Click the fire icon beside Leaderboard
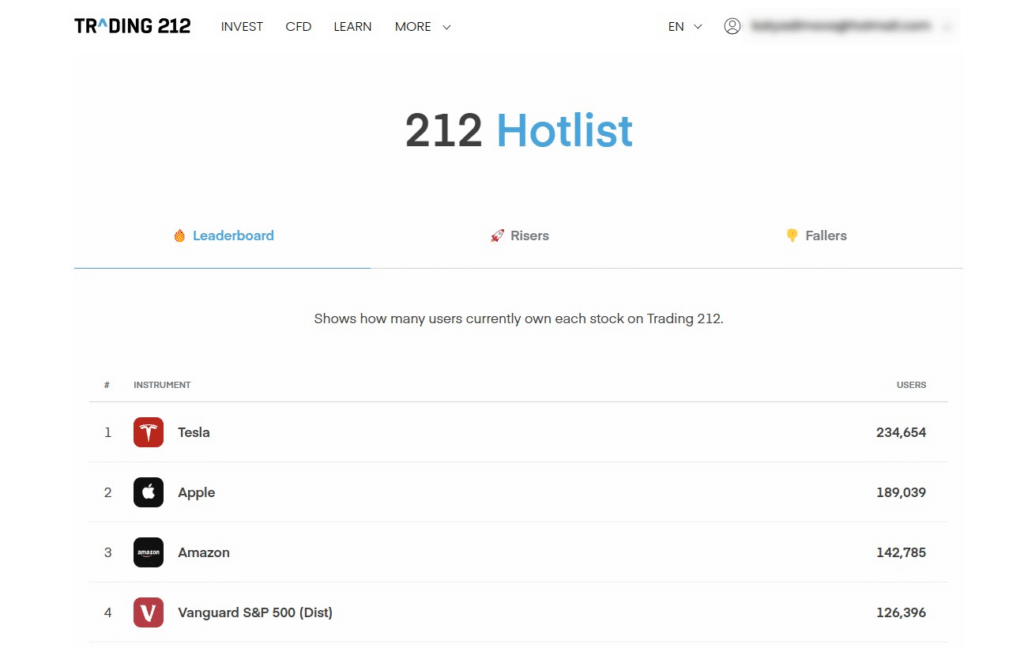The width and height of the screenshot is (1024, 648). pyautogui.click(x=179, y=236)
